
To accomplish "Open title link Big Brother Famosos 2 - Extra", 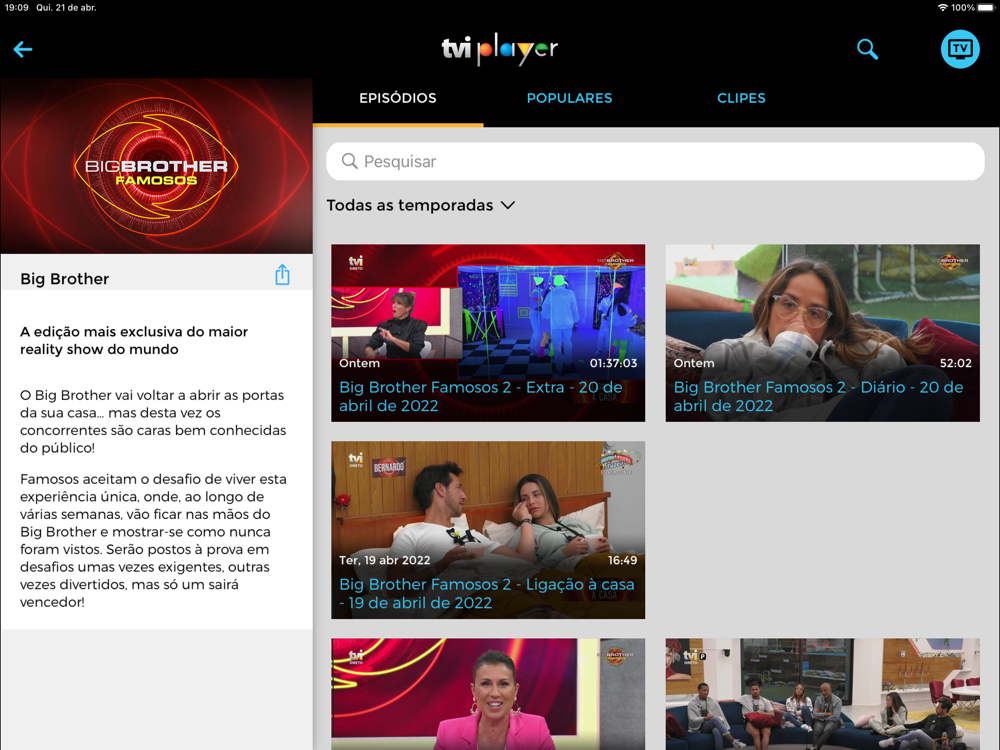I will (x=481, y=396).
